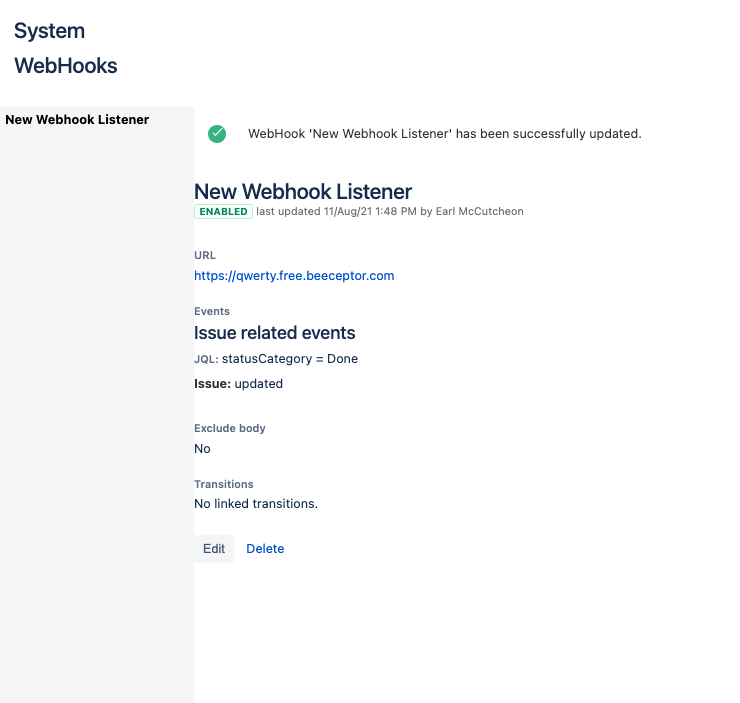
Task: Click the green success checkmark icon
Action: 217,134
